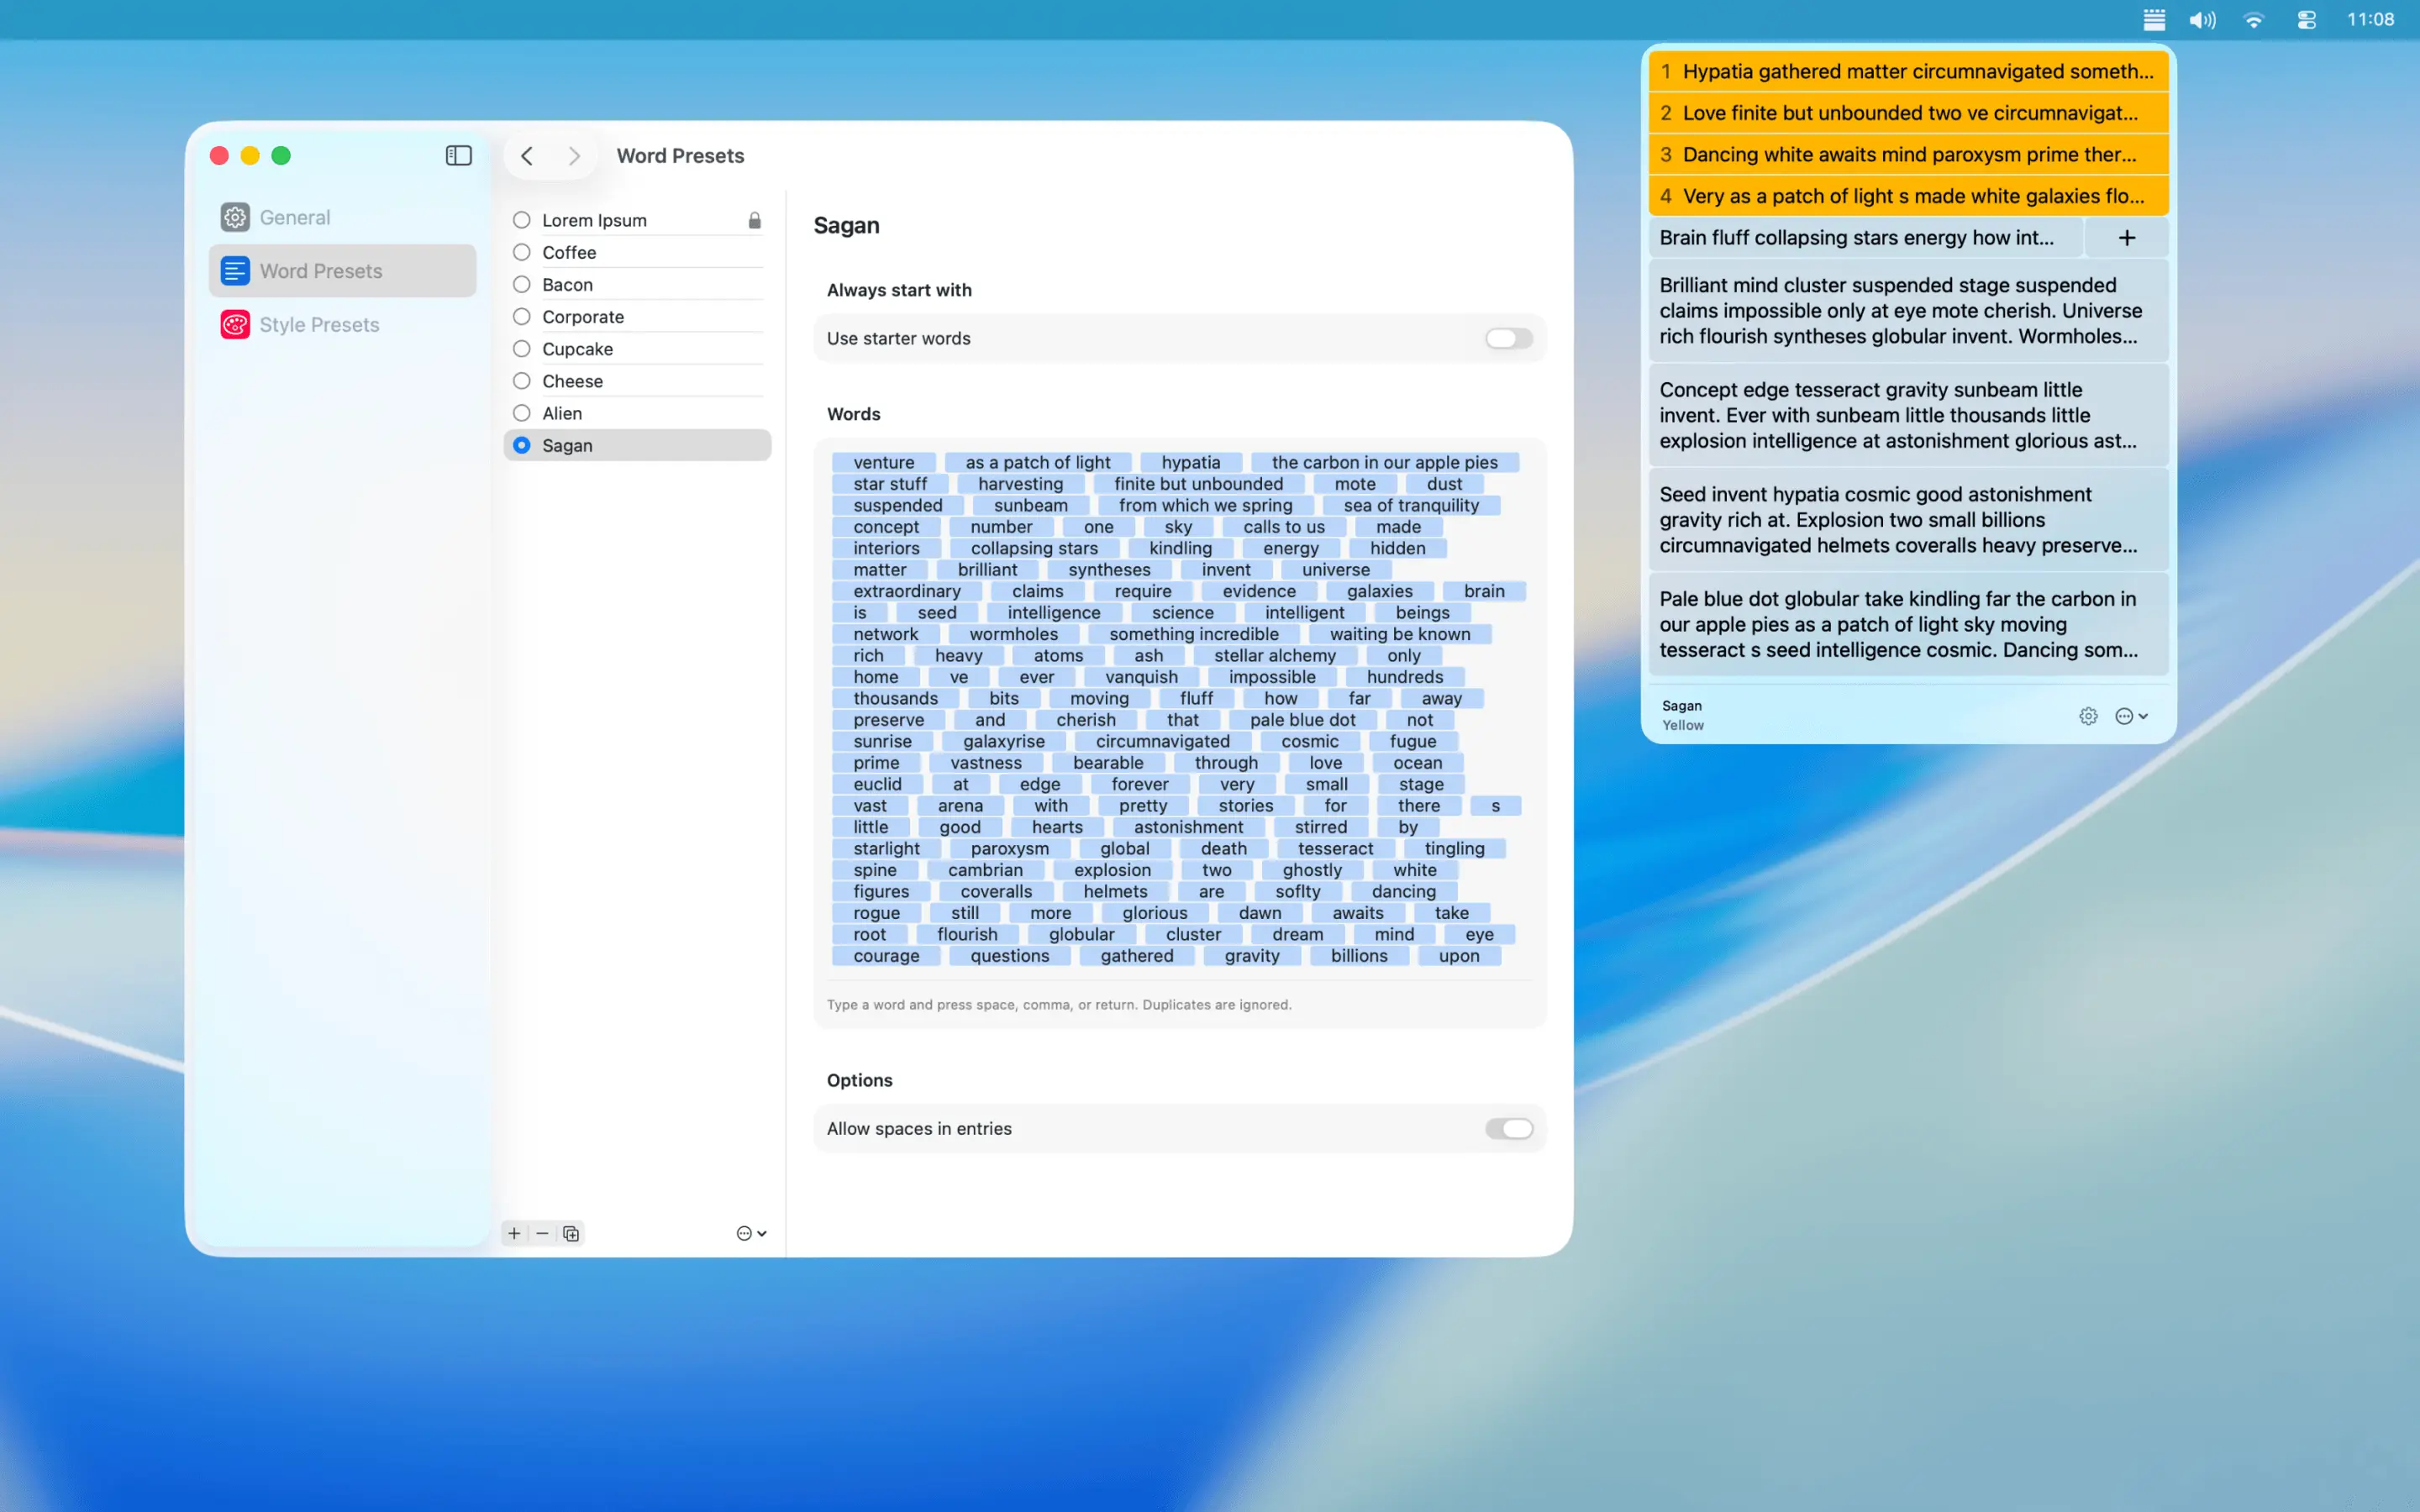Click the 'Brilliant mind cluster' paragraph card
The width and height of the screenshot is (2420, 1512).
click(1908, 310)
